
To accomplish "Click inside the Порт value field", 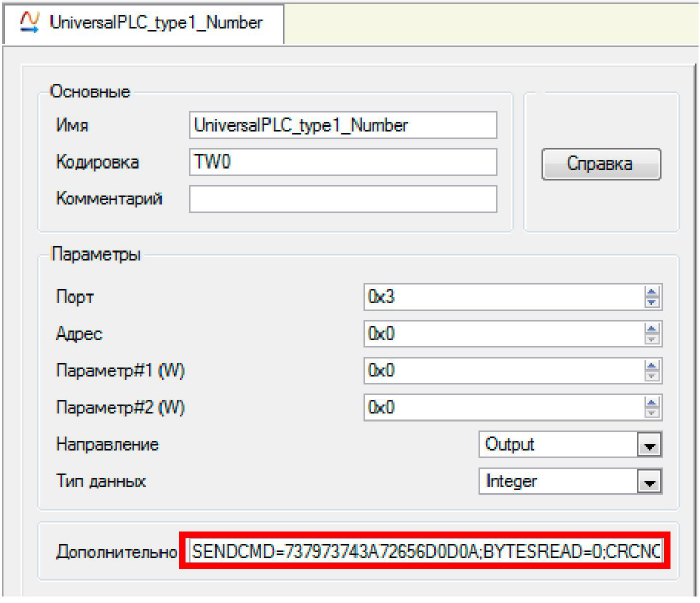I will pyautogui.click(x=502, y=296).
